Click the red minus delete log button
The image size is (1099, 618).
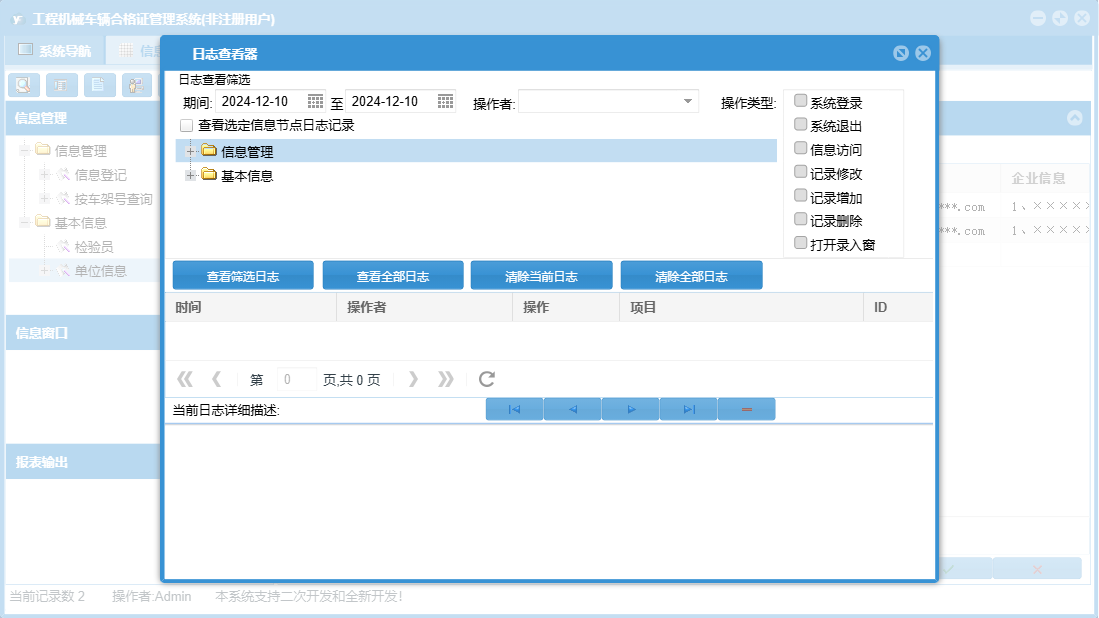[x=746, y=409]
